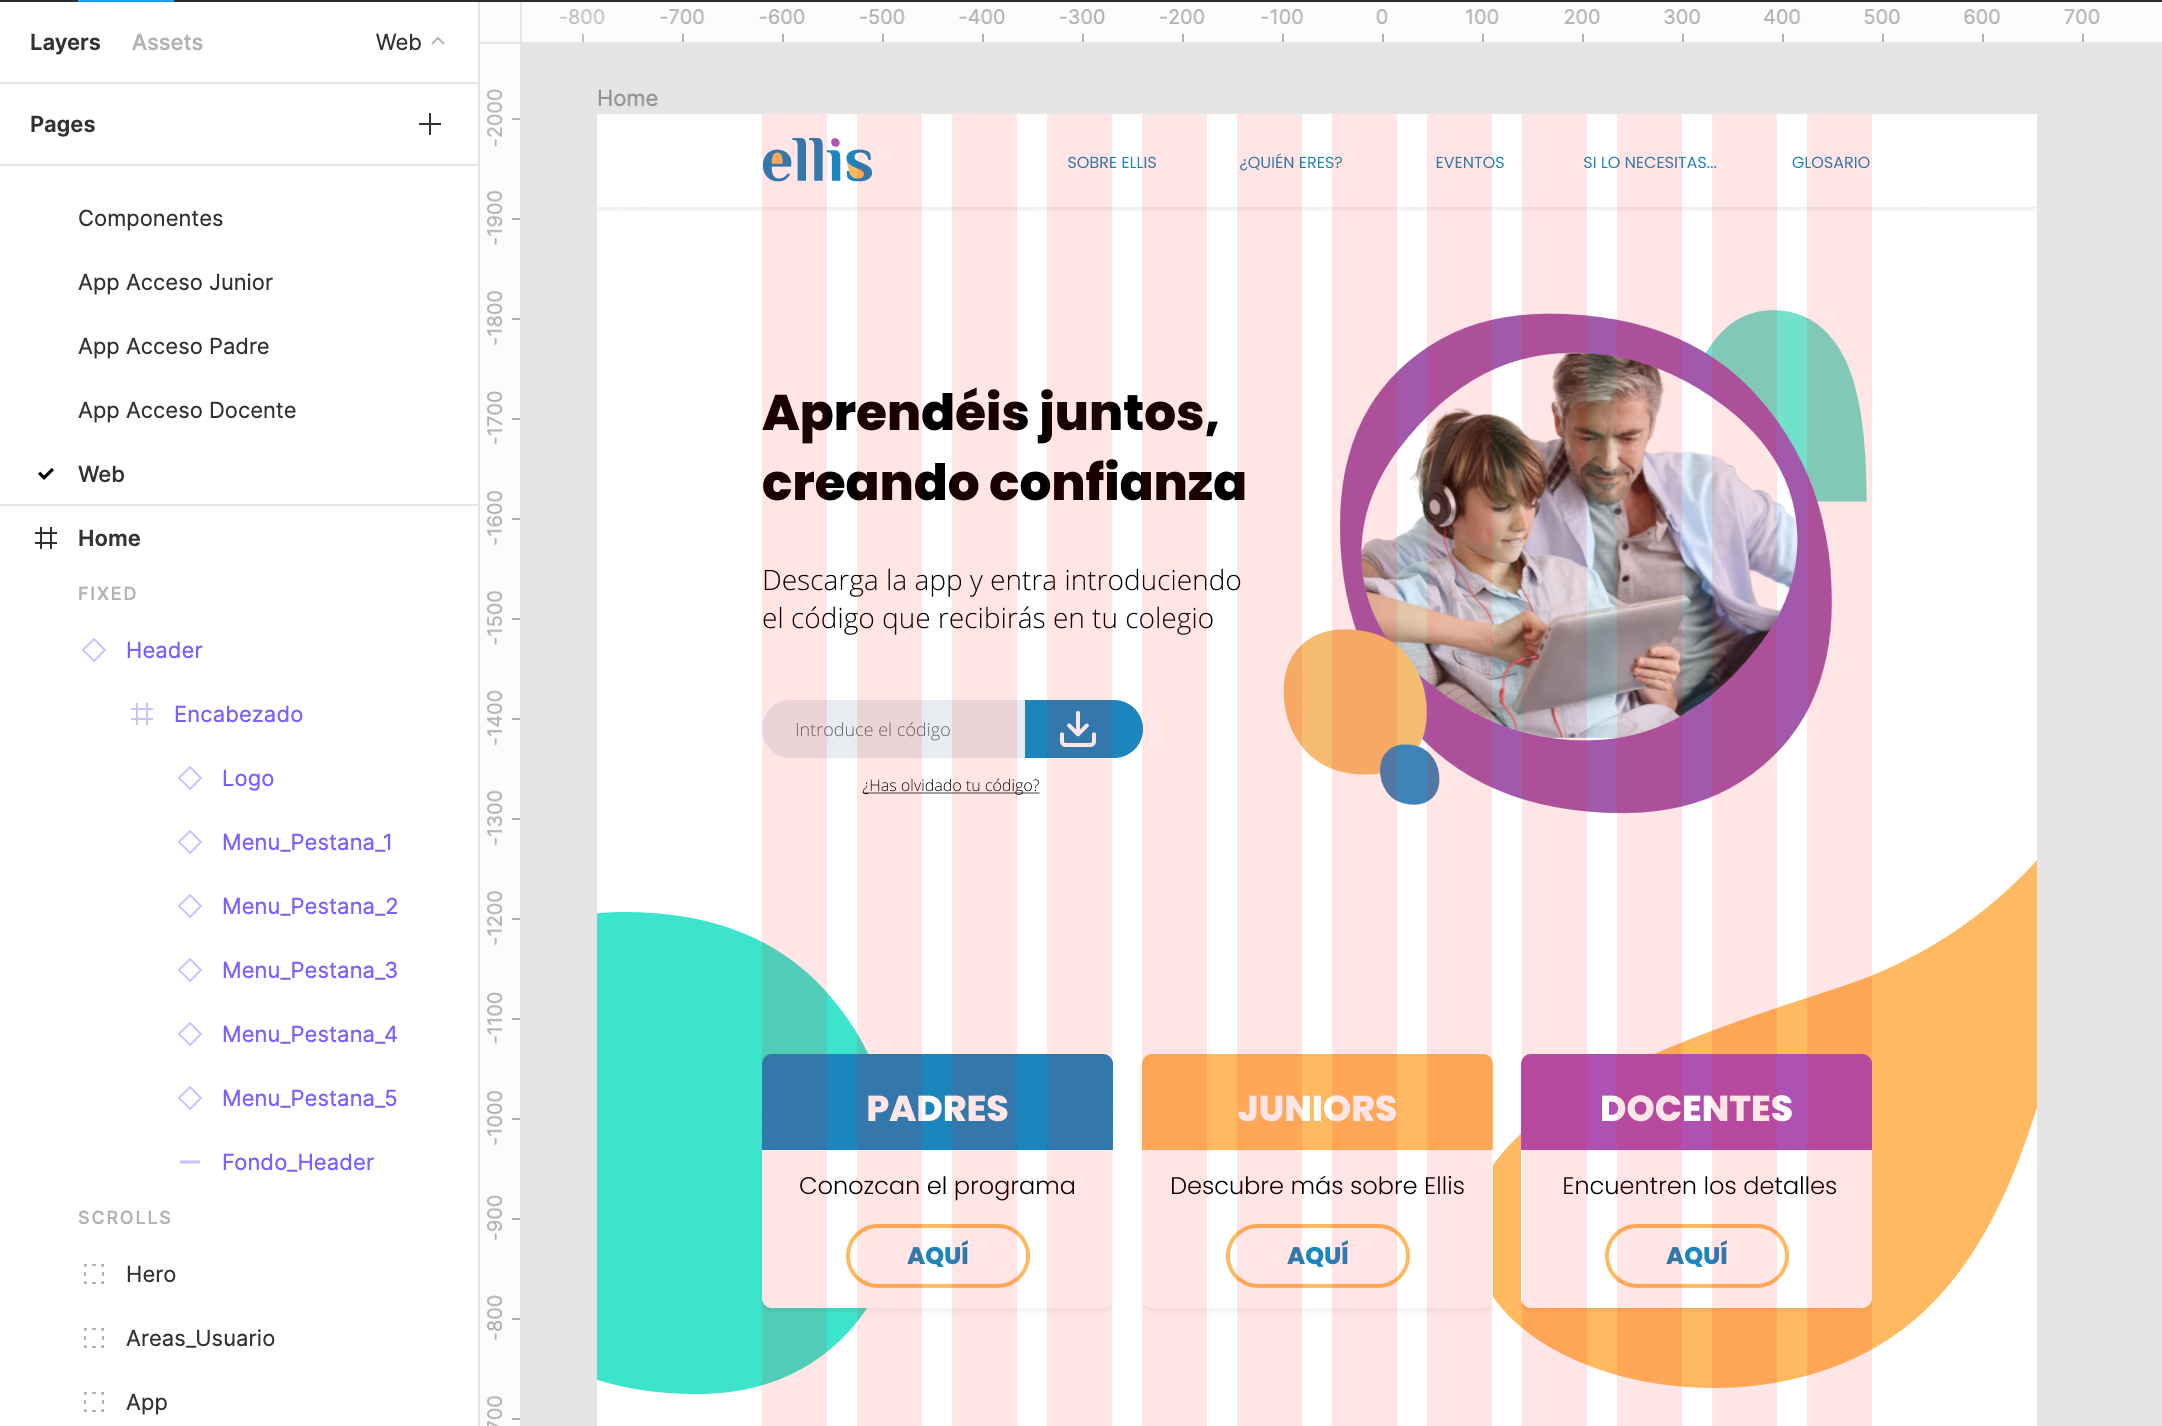Select the Areas_Usuario layer

tap(200, 1338)
